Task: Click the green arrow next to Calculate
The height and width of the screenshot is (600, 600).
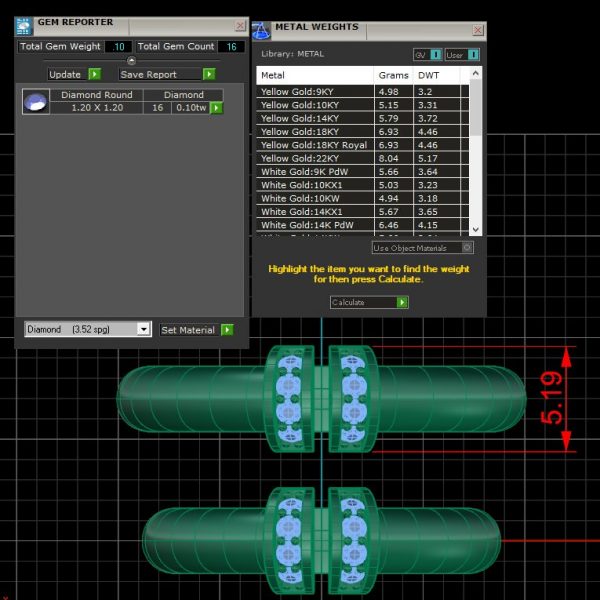Action: [x=402, y=302]
